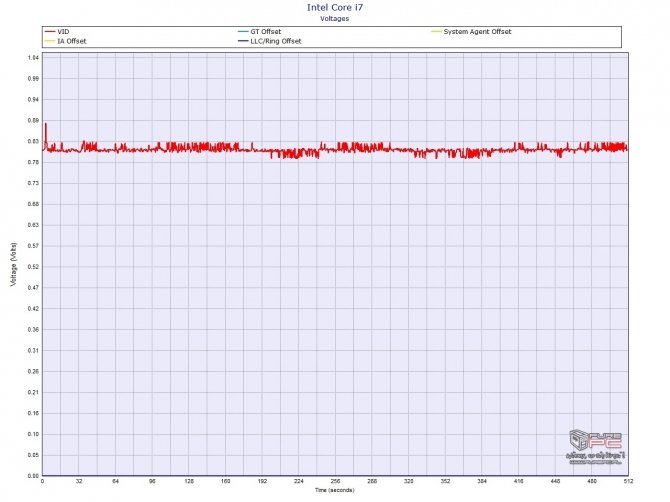The width and height of the screenshot is (670, 502).
Task: Click the 288 seconds x-axis tick
Action: tap(372, 481)
